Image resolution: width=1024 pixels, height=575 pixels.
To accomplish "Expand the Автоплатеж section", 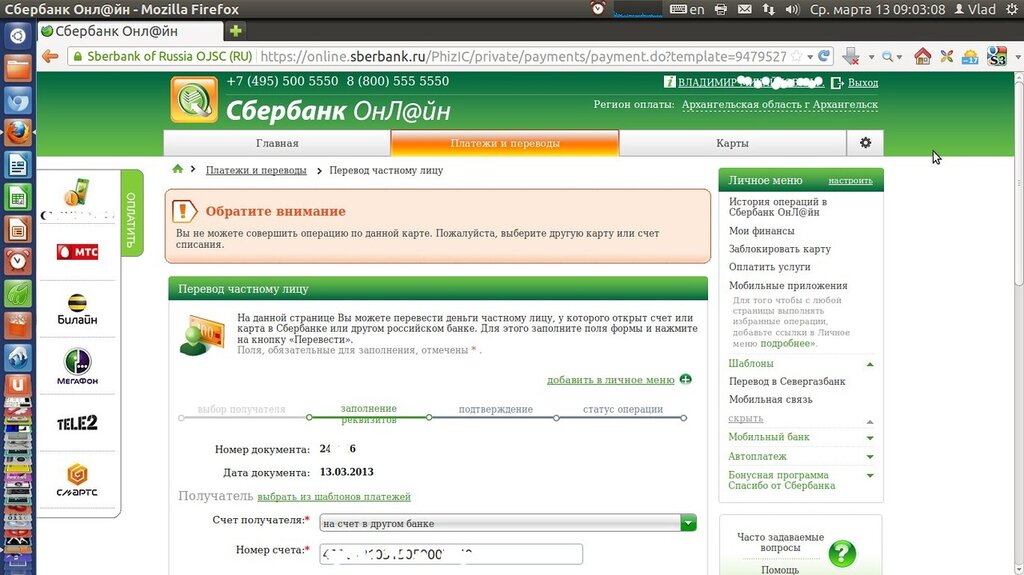I will [870, 457].
